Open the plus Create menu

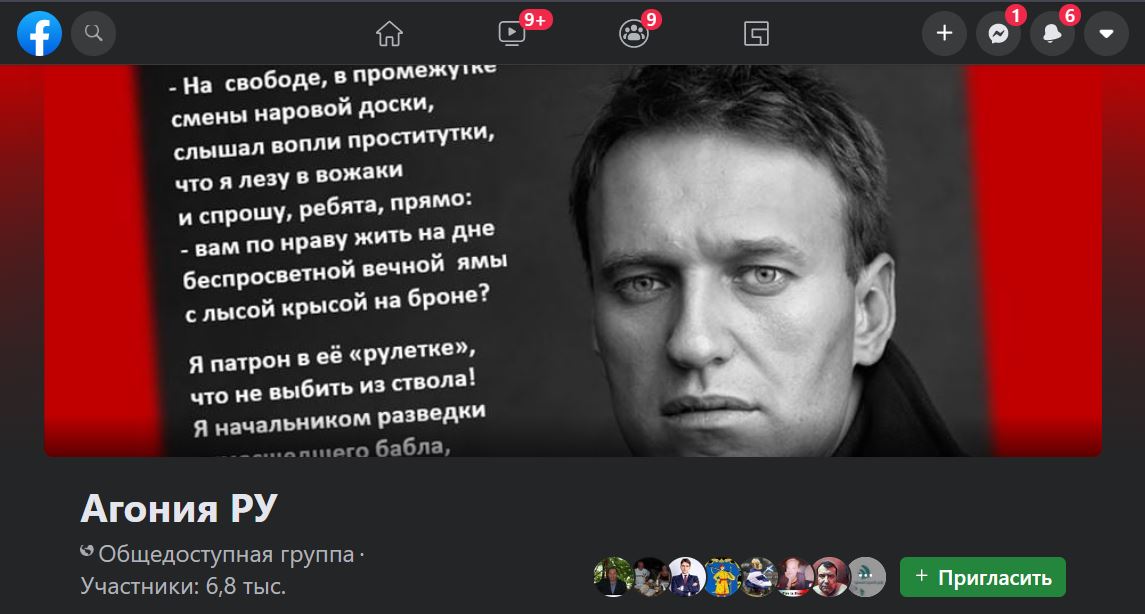[x=944, y=34]
